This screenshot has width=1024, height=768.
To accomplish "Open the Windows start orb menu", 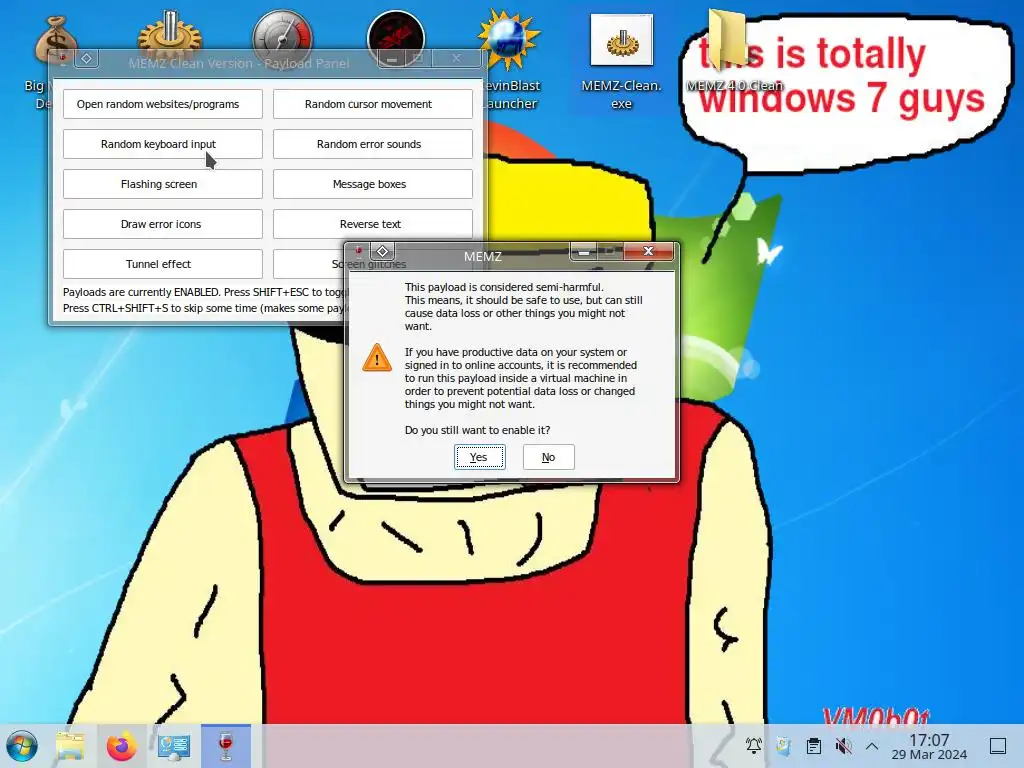I will 22,746.
